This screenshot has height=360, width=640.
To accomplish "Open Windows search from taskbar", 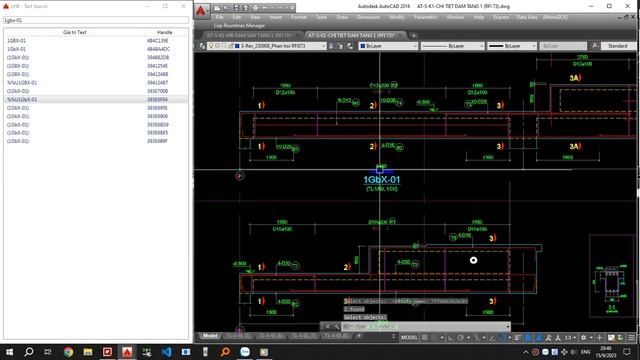I will pyautogui.click(x=29, y=352).
